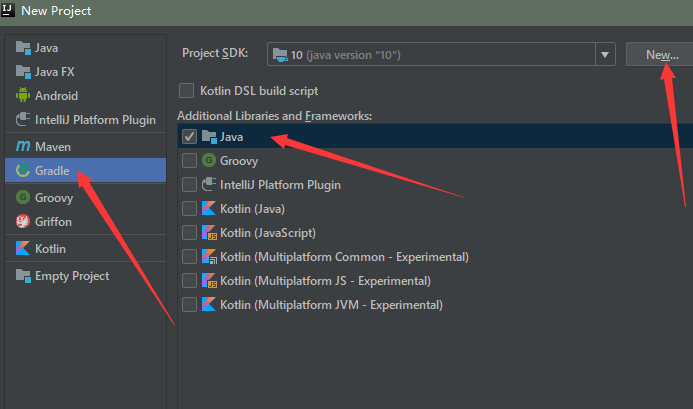Viewport: 693px width, 409px height.
Task: Click the Java FX folder icon
Action: tap(23, 71)
